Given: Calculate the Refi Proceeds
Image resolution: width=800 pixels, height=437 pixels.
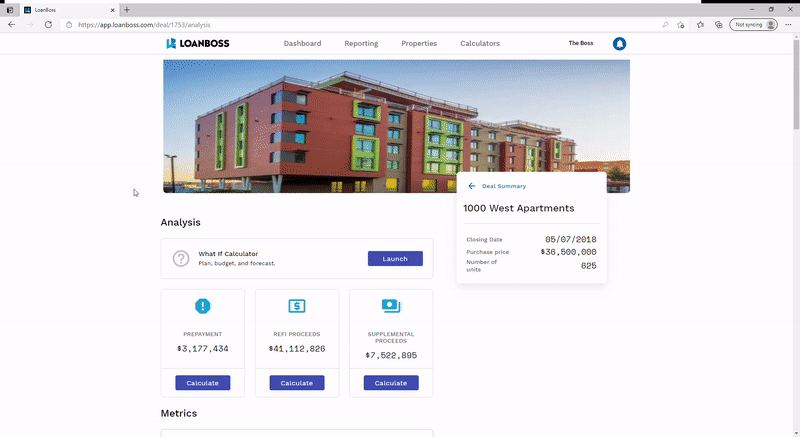Looking at the screenshot, I should (297, 383).
